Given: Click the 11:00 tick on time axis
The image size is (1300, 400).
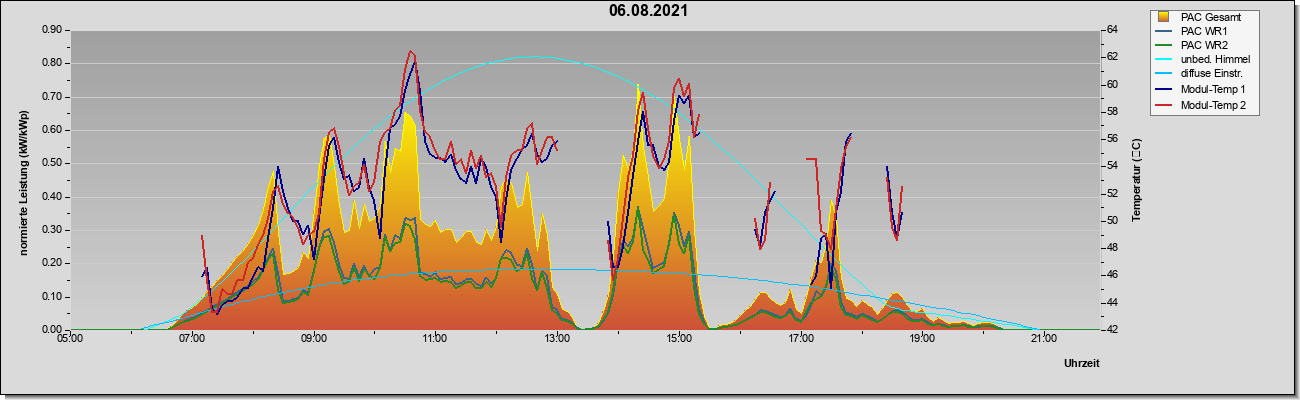Looking at the screenshot, I should pyautogui.click(x=435, y=338).
